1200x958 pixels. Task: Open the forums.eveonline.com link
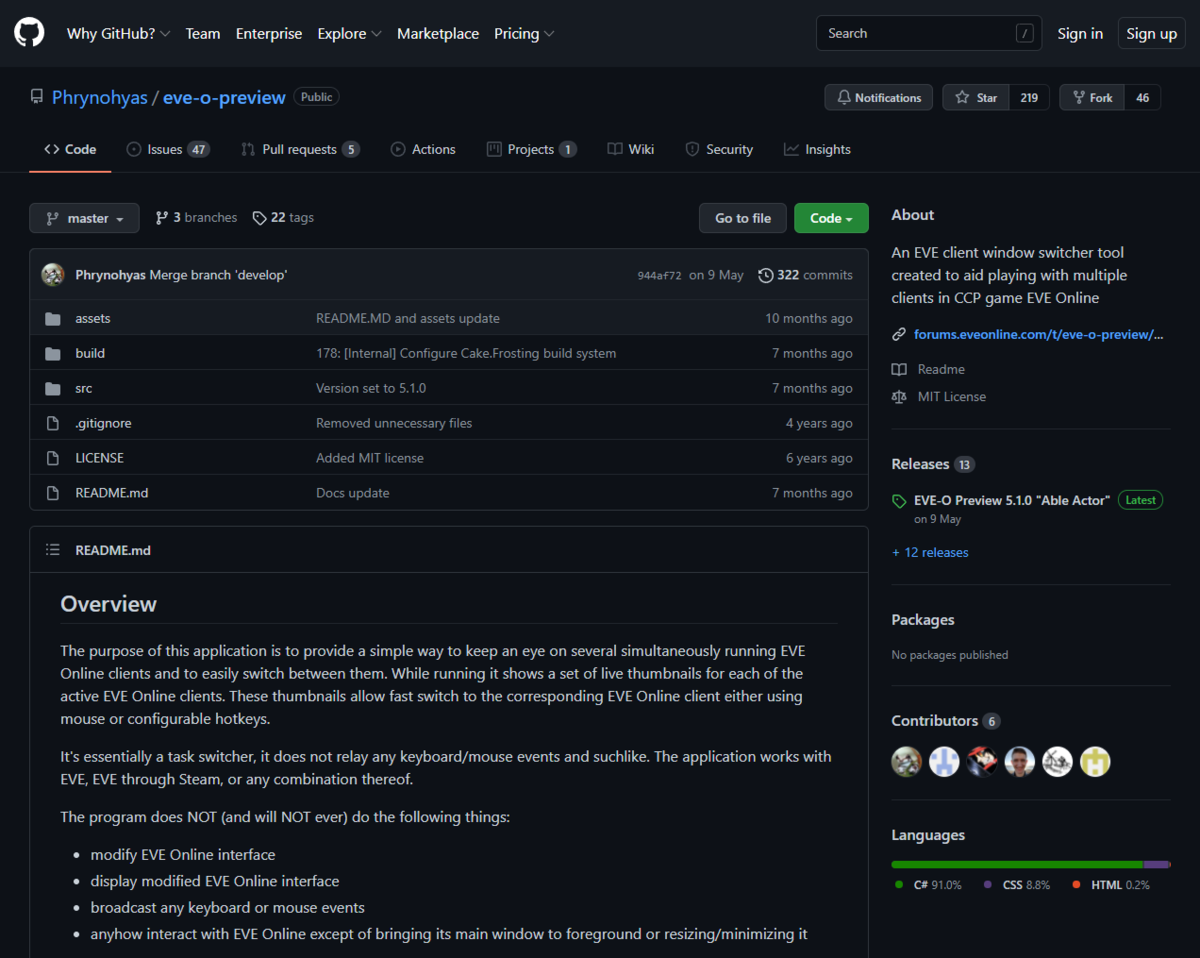coord(1039,334)
